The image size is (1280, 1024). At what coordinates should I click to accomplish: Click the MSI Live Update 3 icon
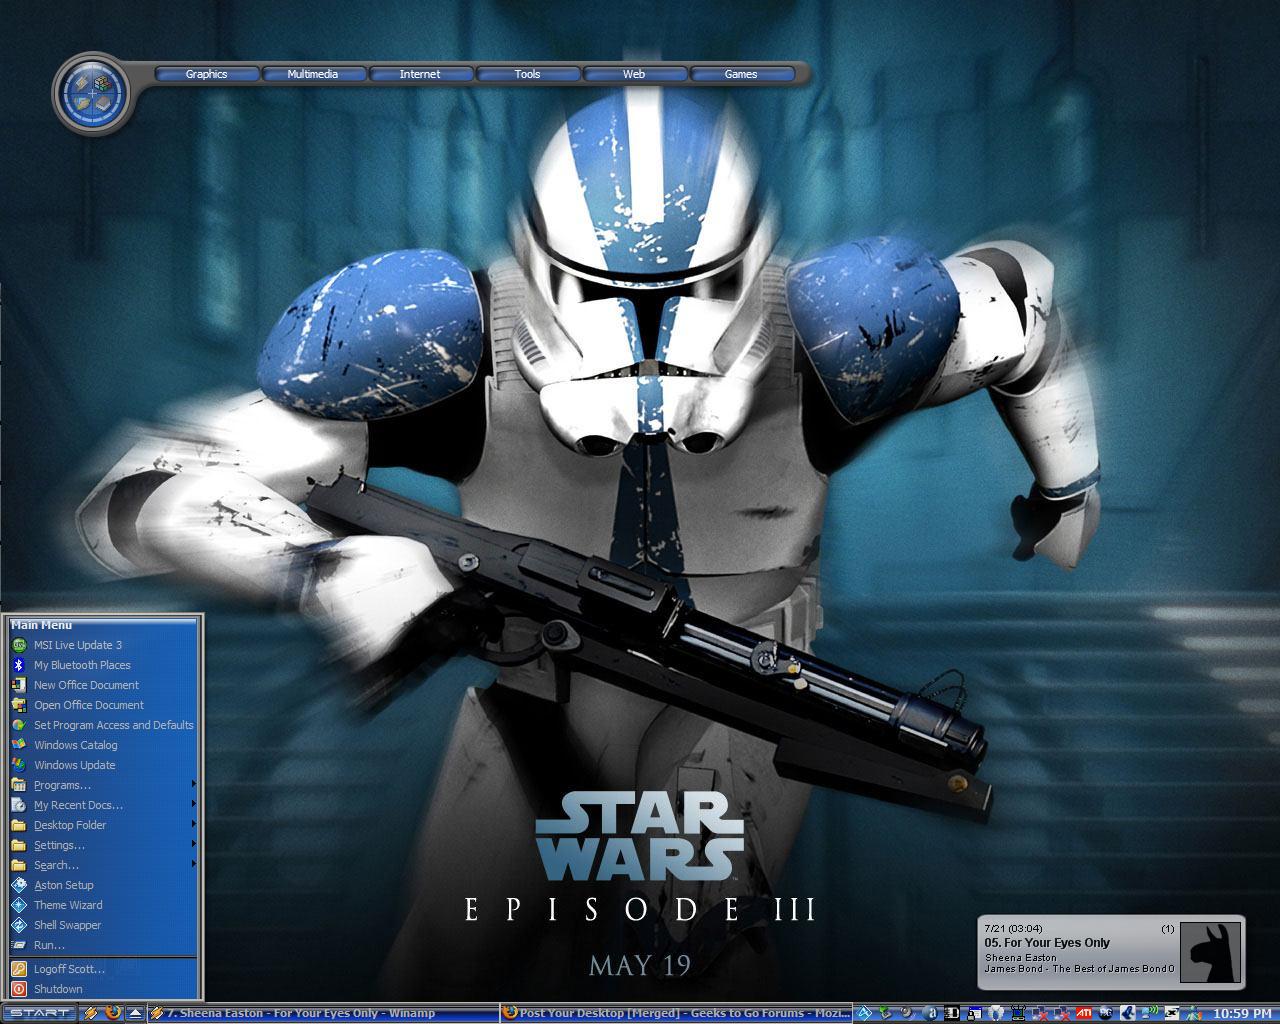click(19, 645)
